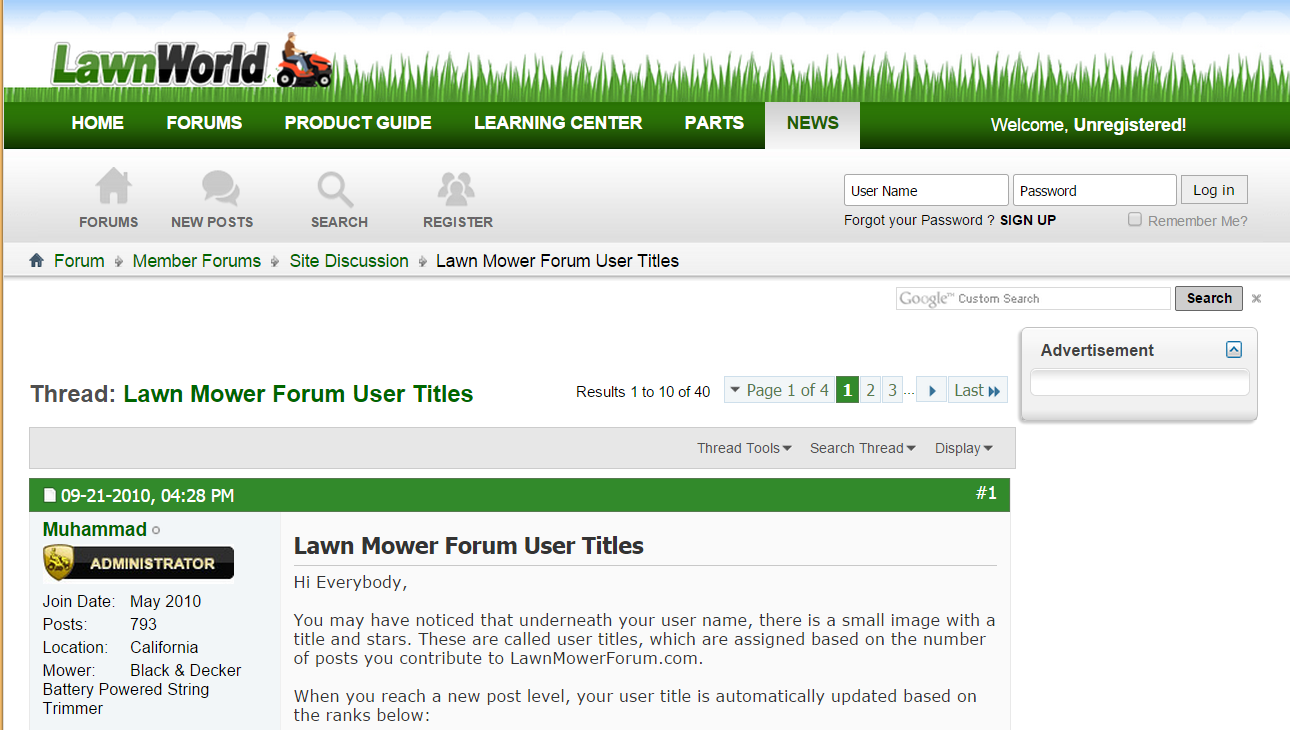
Task: Open the Product Guide menu item
Action: (358, 123)
